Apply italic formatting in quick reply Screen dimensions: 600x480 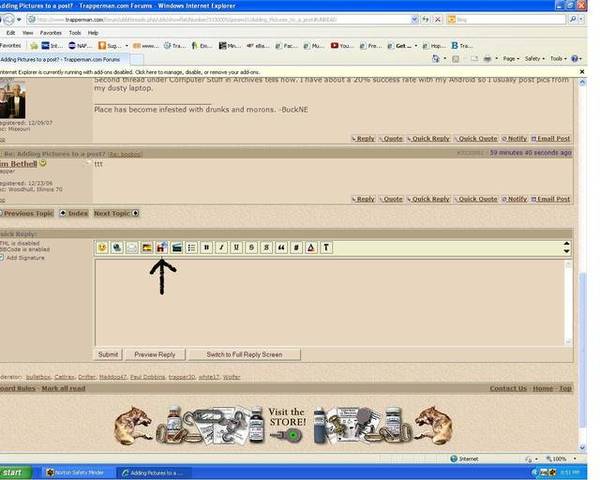pos(222,247)
